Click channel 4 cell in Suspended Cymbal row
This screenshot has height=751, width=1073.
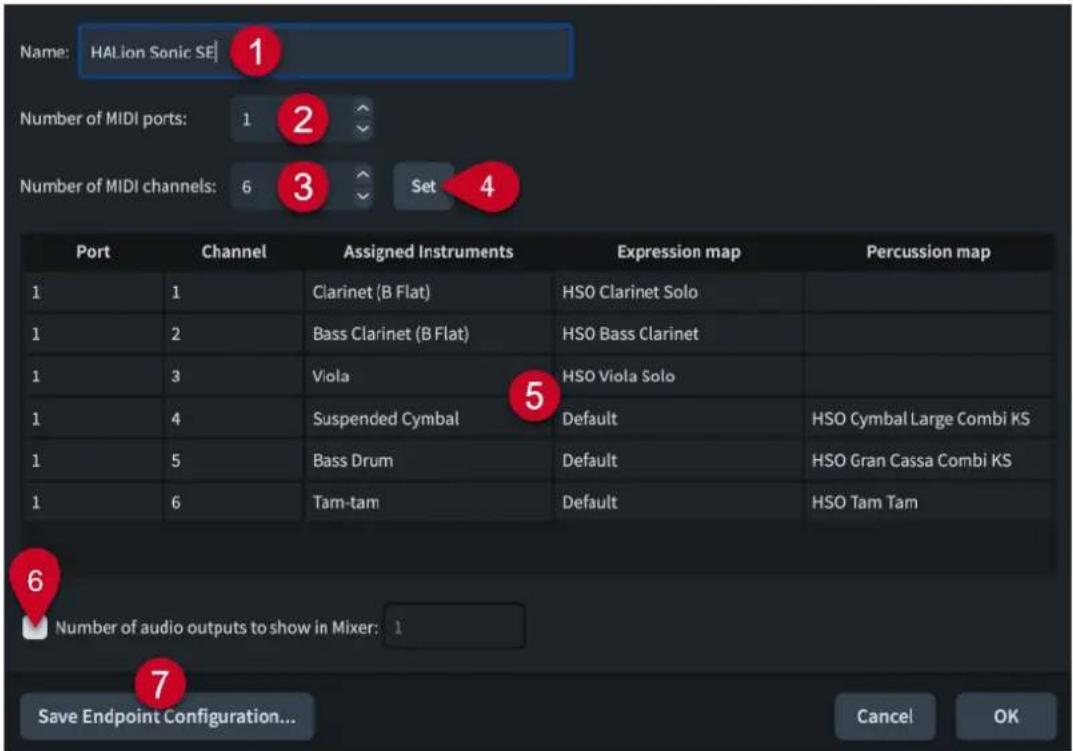(233, 418)
